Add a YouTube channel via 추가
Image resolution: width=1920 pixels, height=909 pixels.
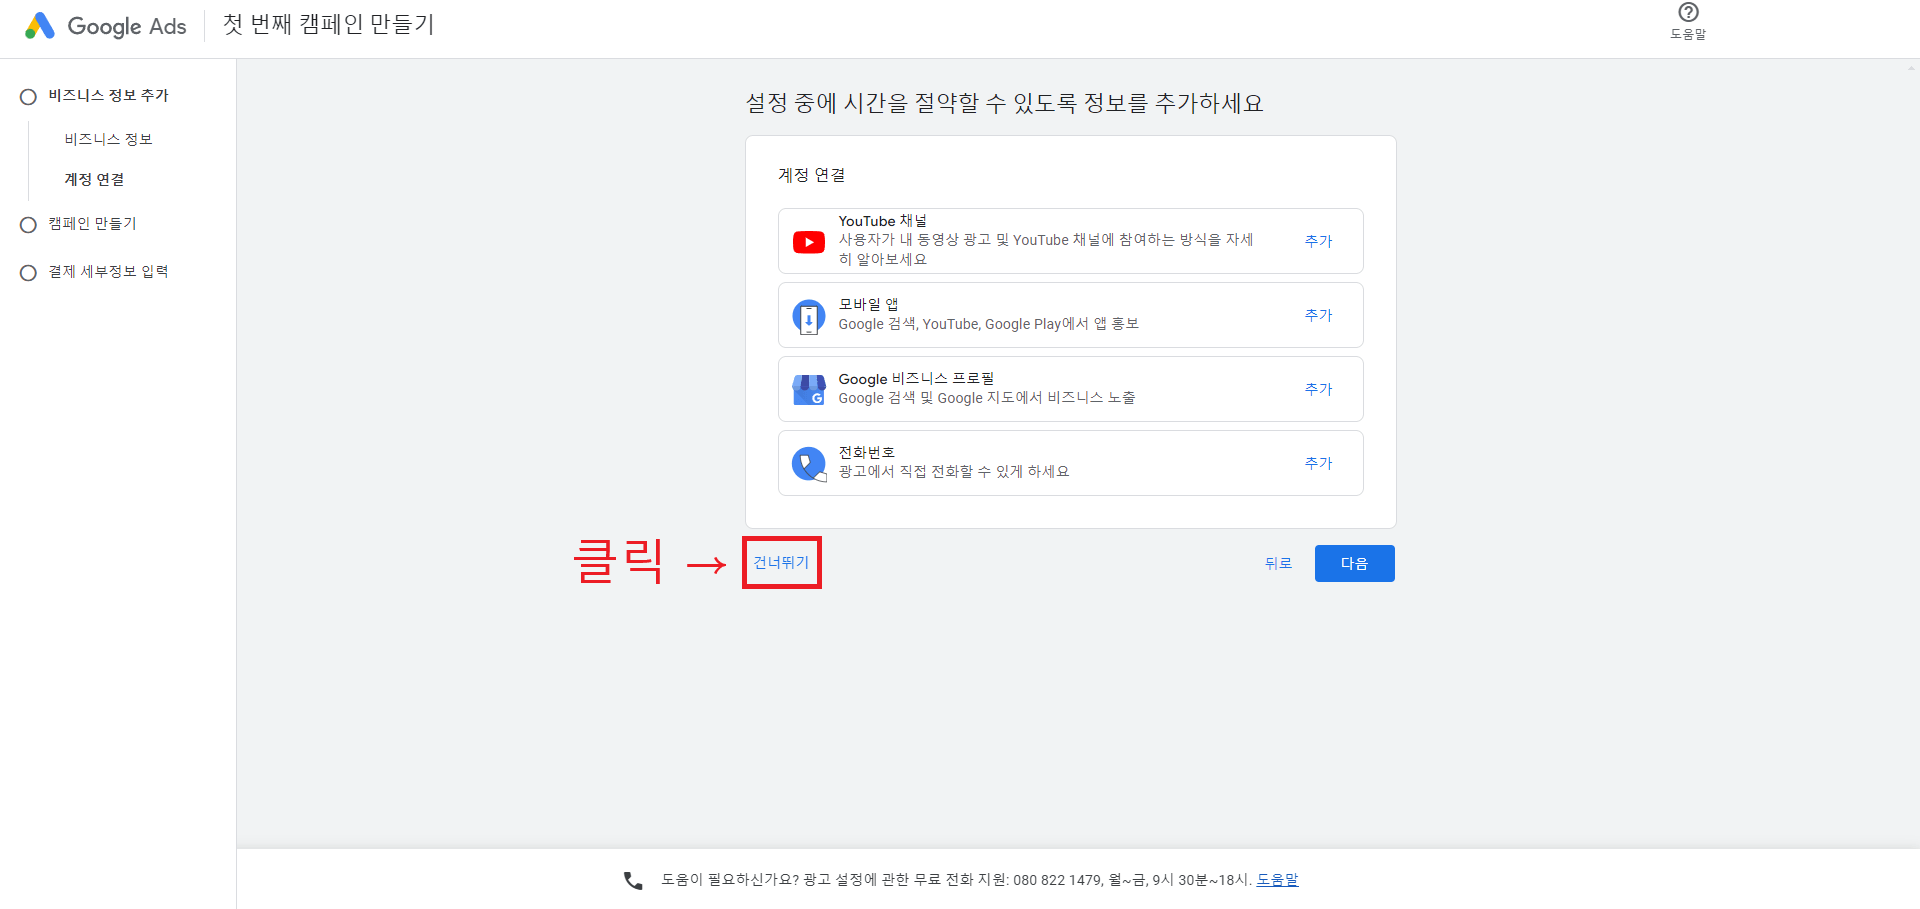pos(1318,241)
